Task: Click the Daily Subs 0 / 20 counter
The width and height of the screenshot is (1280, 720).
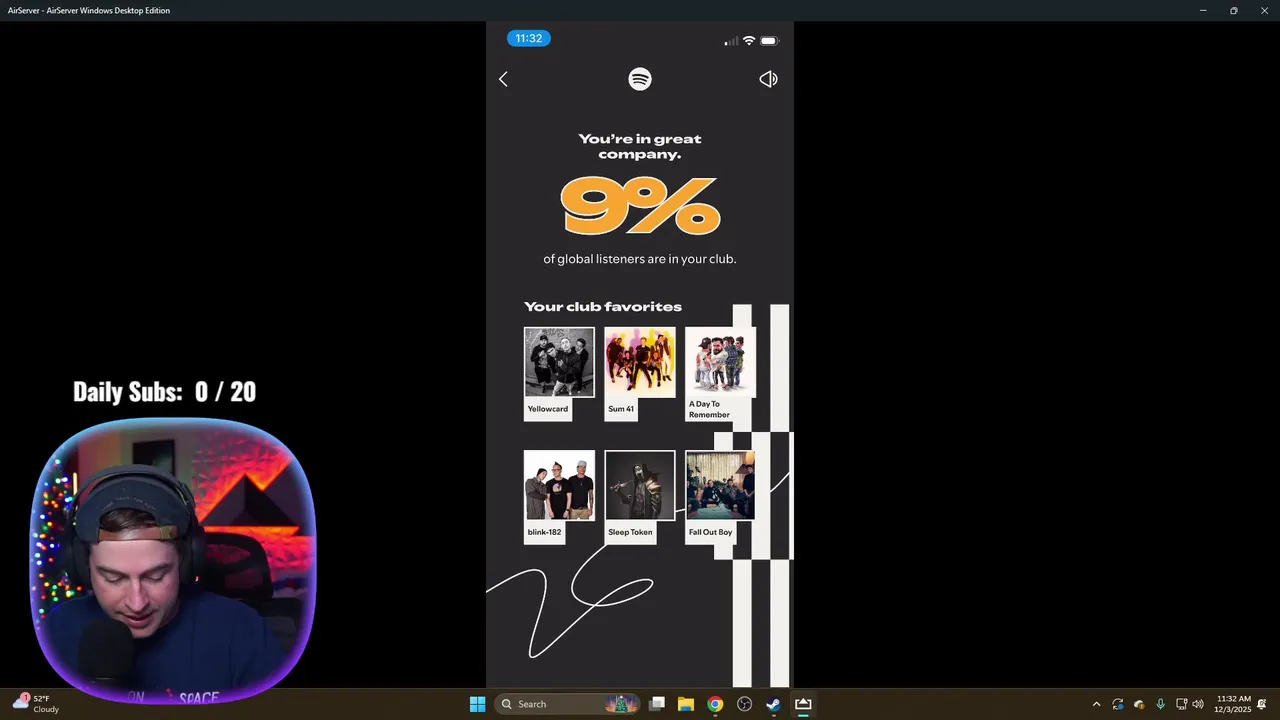Action: (x=165, y=392)
